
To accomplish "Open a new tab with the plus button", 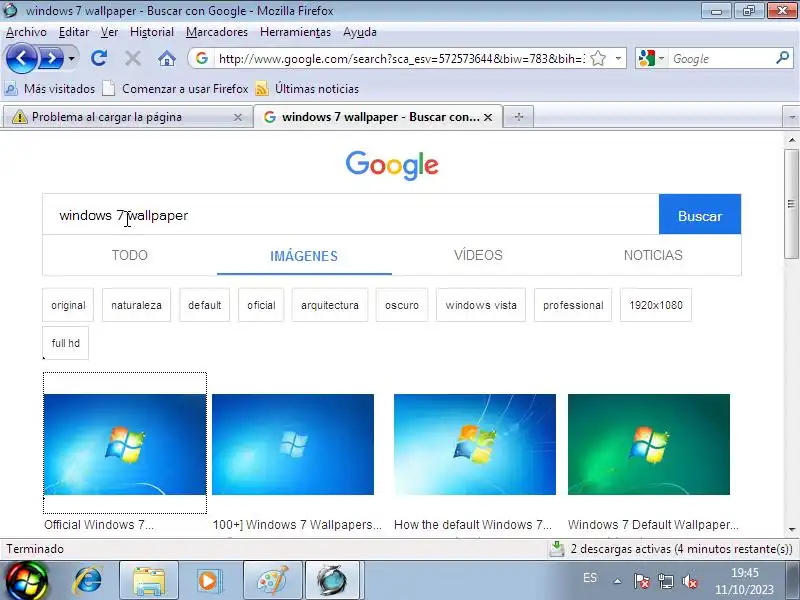I will (x=518, y=117).
